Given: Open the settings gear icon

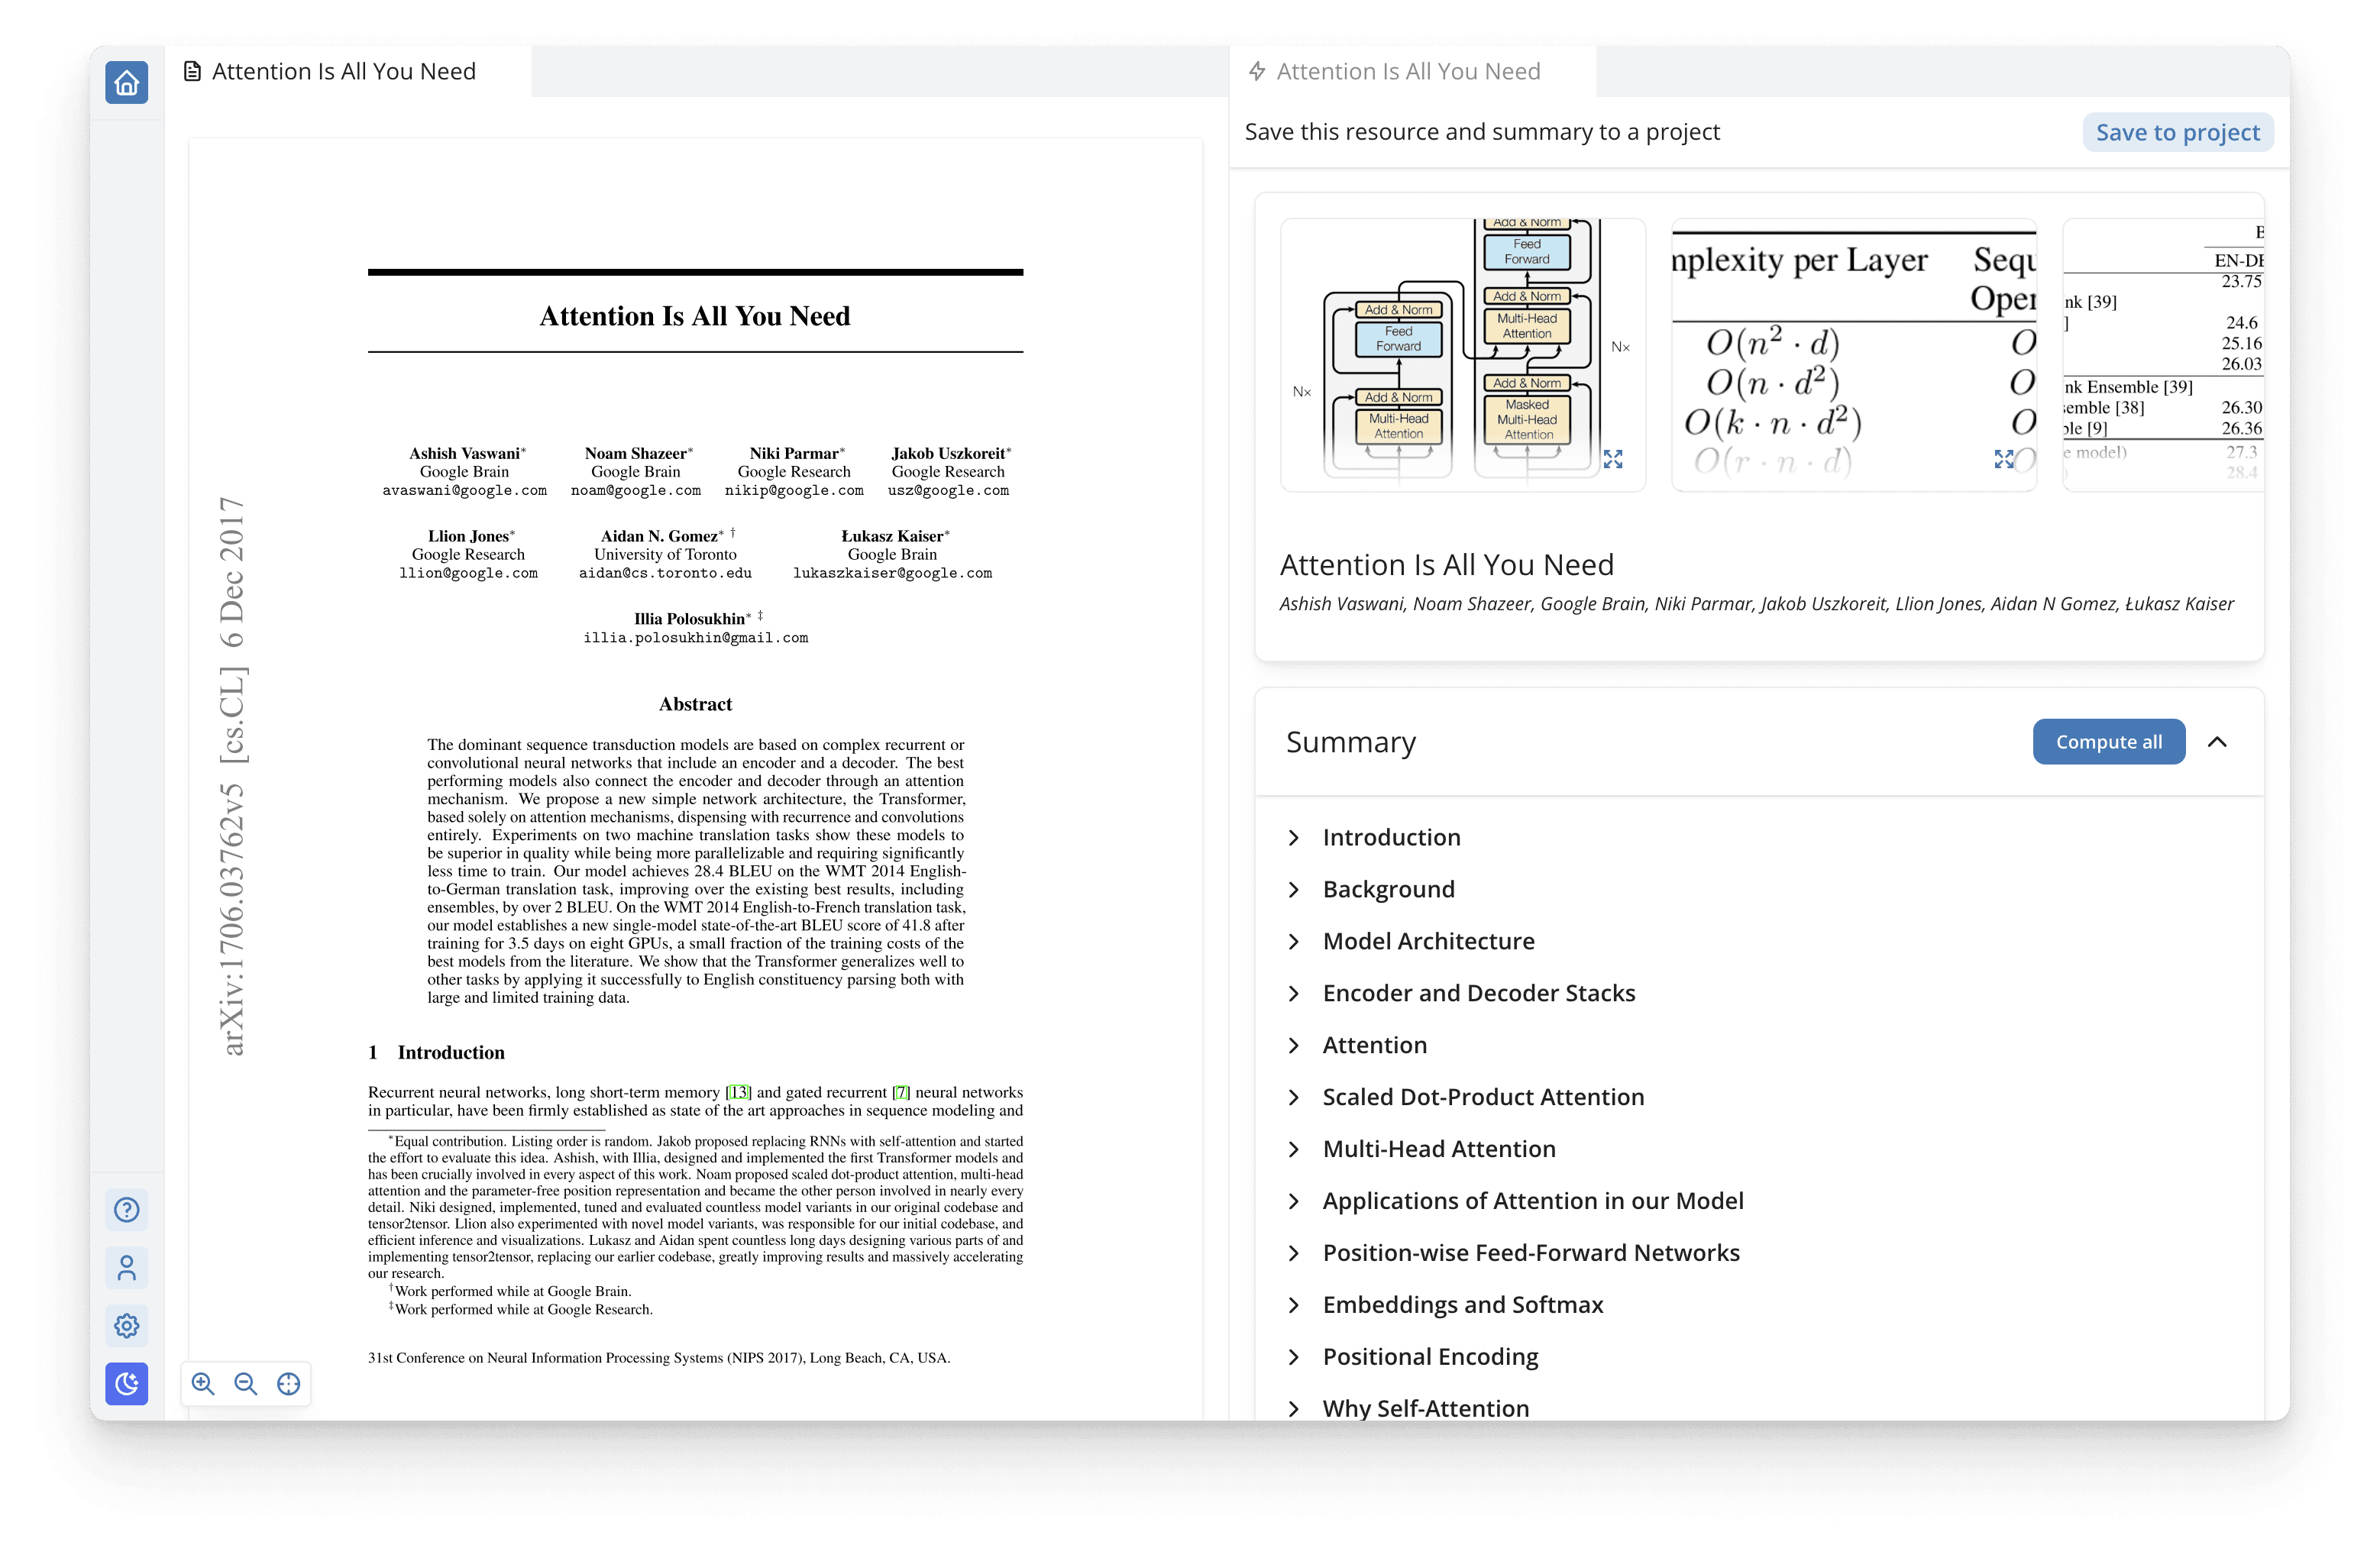Looking at the screenshot, I should pos(126,1326).
